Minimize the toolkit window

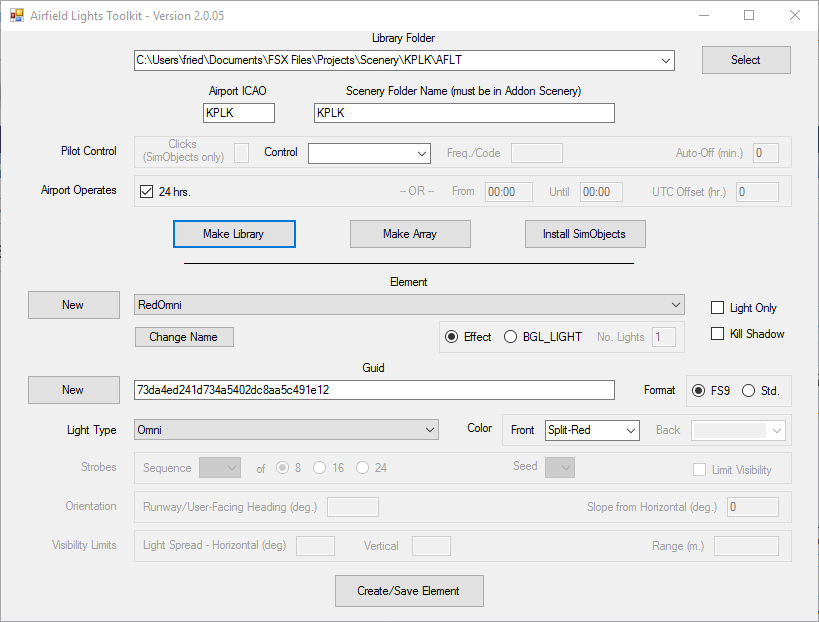pos(704,15)
